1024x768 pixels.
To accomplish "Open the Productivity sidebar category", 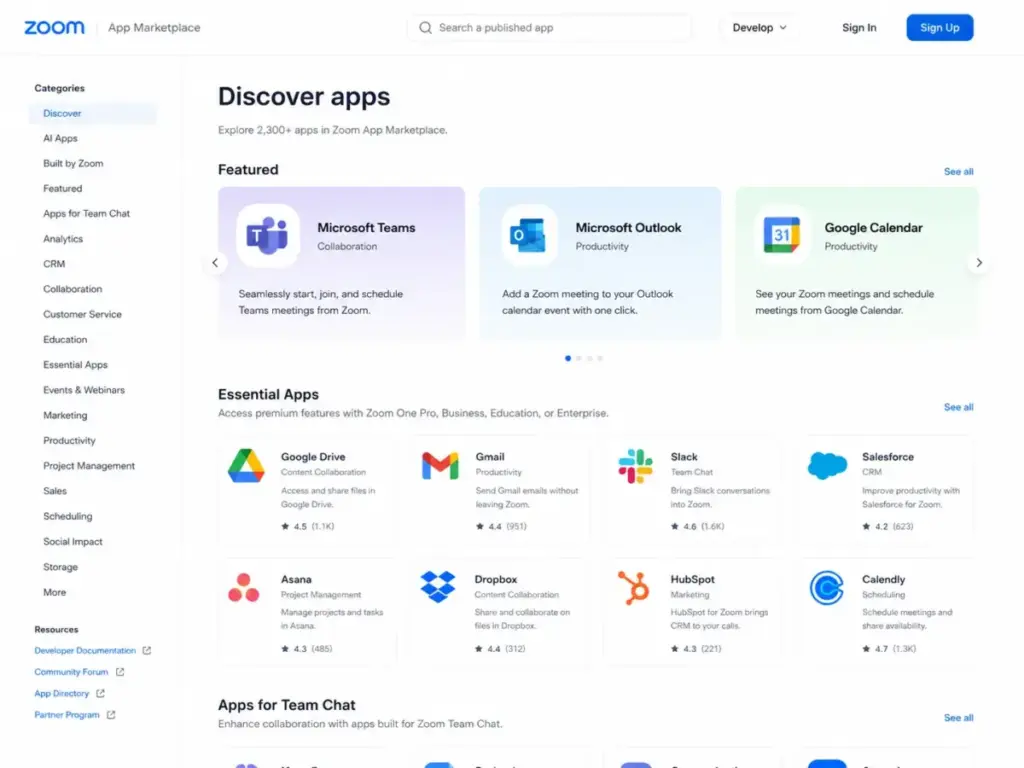I will [69, 441].
